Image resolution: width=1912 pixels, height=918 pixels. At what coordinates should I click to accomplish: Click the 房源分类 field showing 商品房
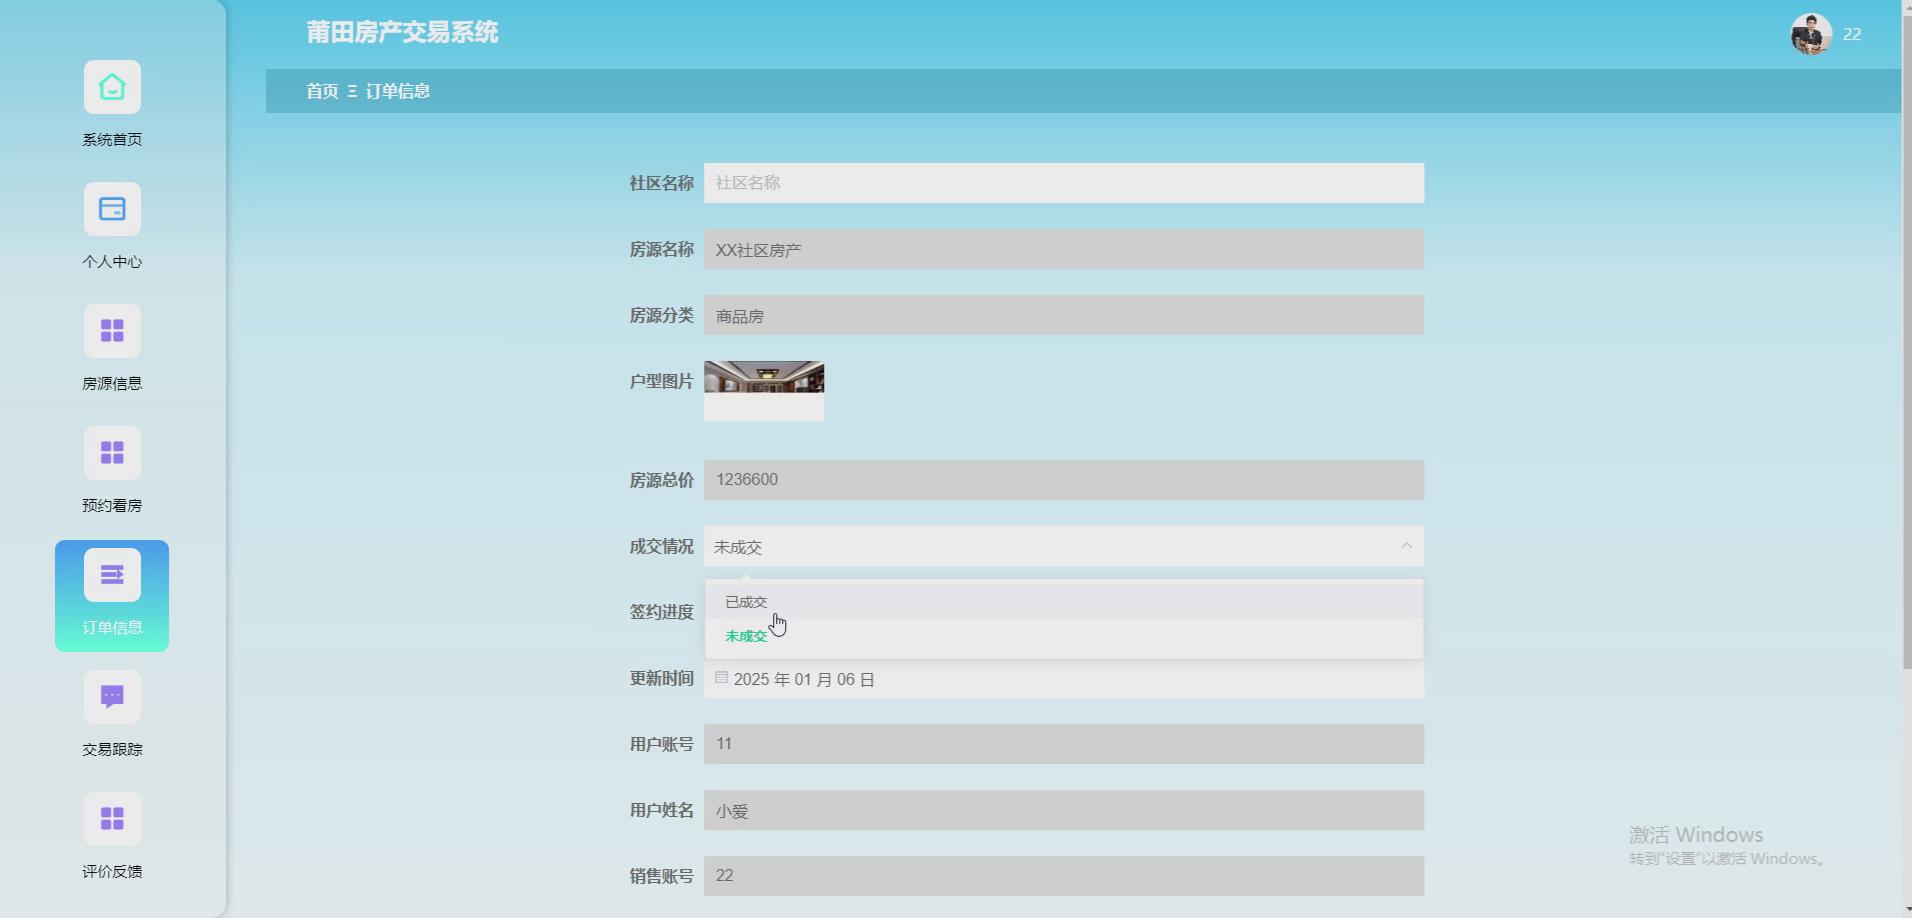click(1064, 315)
